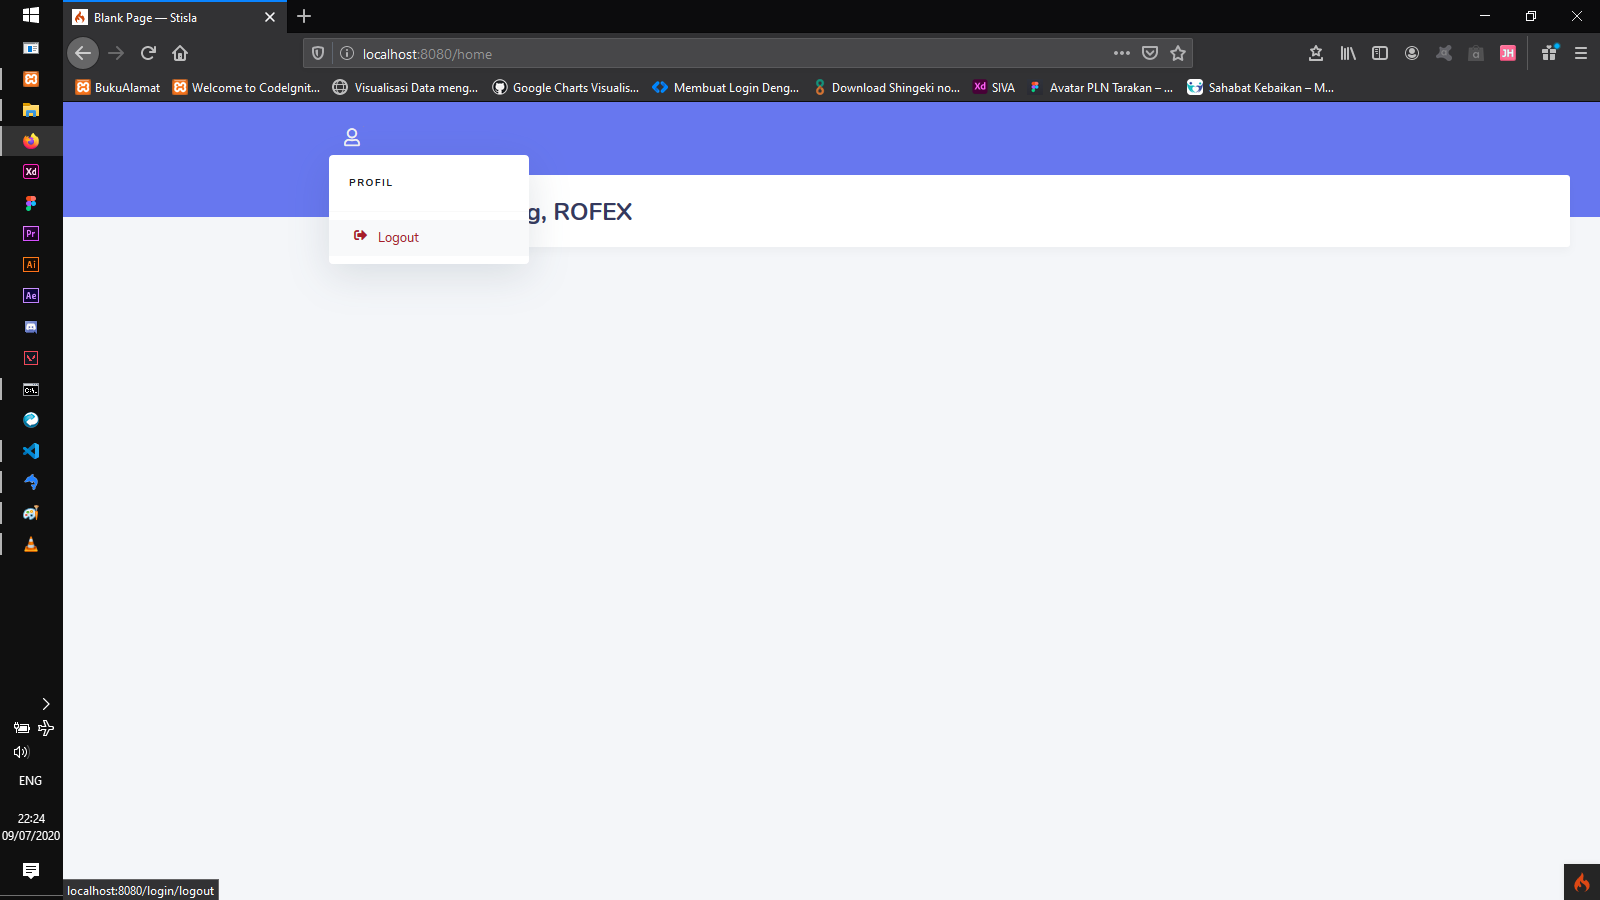Viewport: 1600px width, 900px height.
Task: Launch Discord from the taskbar
Action: pos(30,327)
